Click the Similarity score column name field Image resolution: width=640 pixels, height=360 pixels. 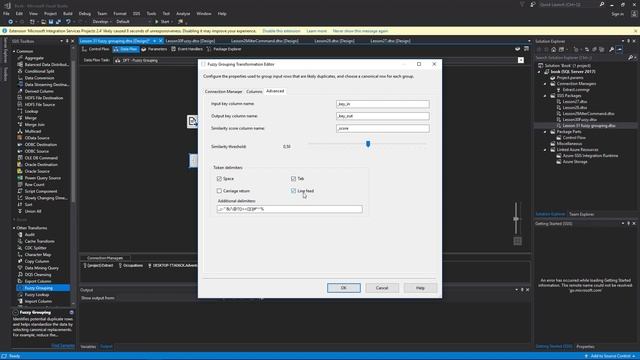[382, 128]
